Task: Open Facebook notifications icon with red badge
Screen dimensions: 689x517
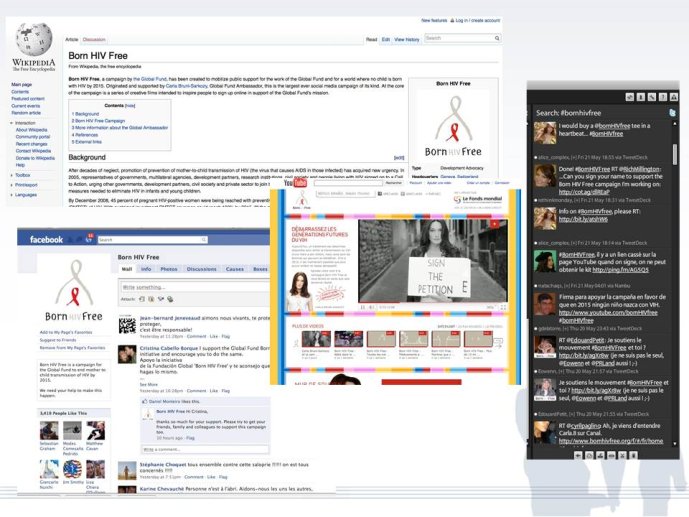Action: point(89,239)
